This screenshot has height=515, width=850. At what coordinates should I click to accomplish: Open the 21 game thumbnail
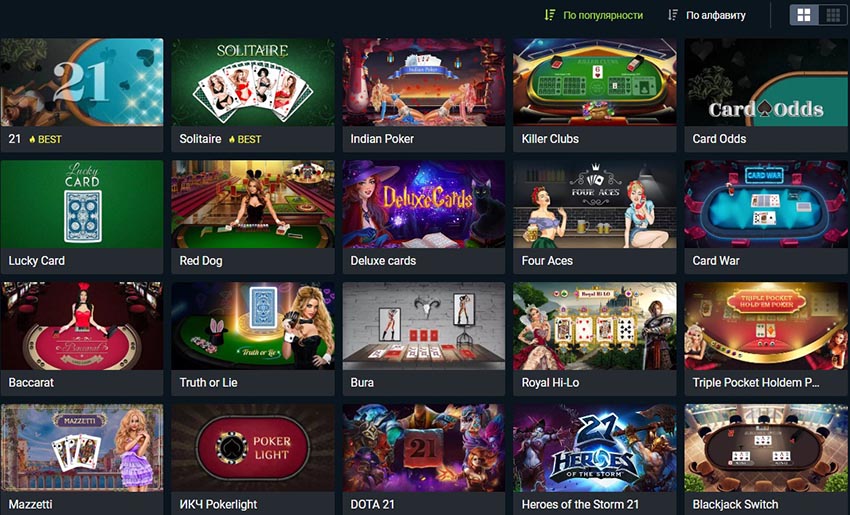[82, 82]
